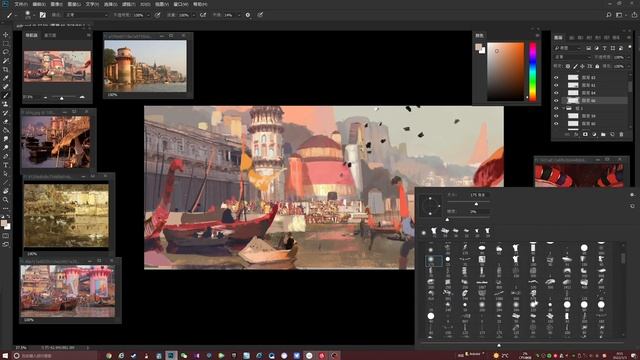Open the 文件 (File) menu
This screenshot has height=360, width=640.
pyautogui.click(x=21, y=4)
